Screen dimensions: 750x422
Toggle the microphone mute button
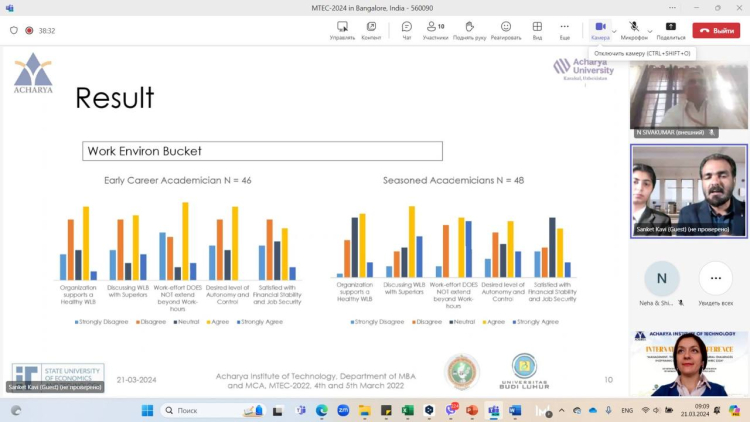[x=634, y=29]
